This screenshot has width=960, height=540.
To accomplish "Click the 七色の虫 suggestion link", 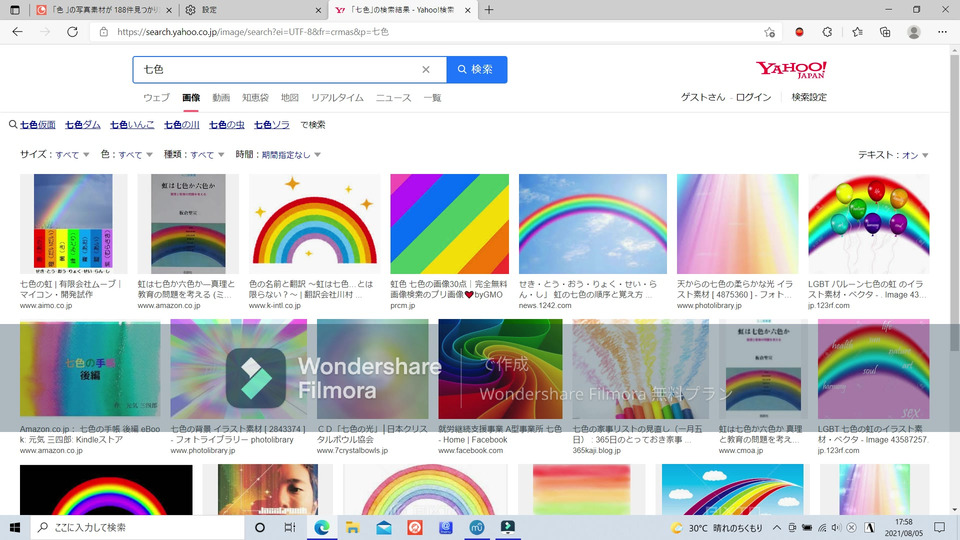I will click(x=227, y=124).
